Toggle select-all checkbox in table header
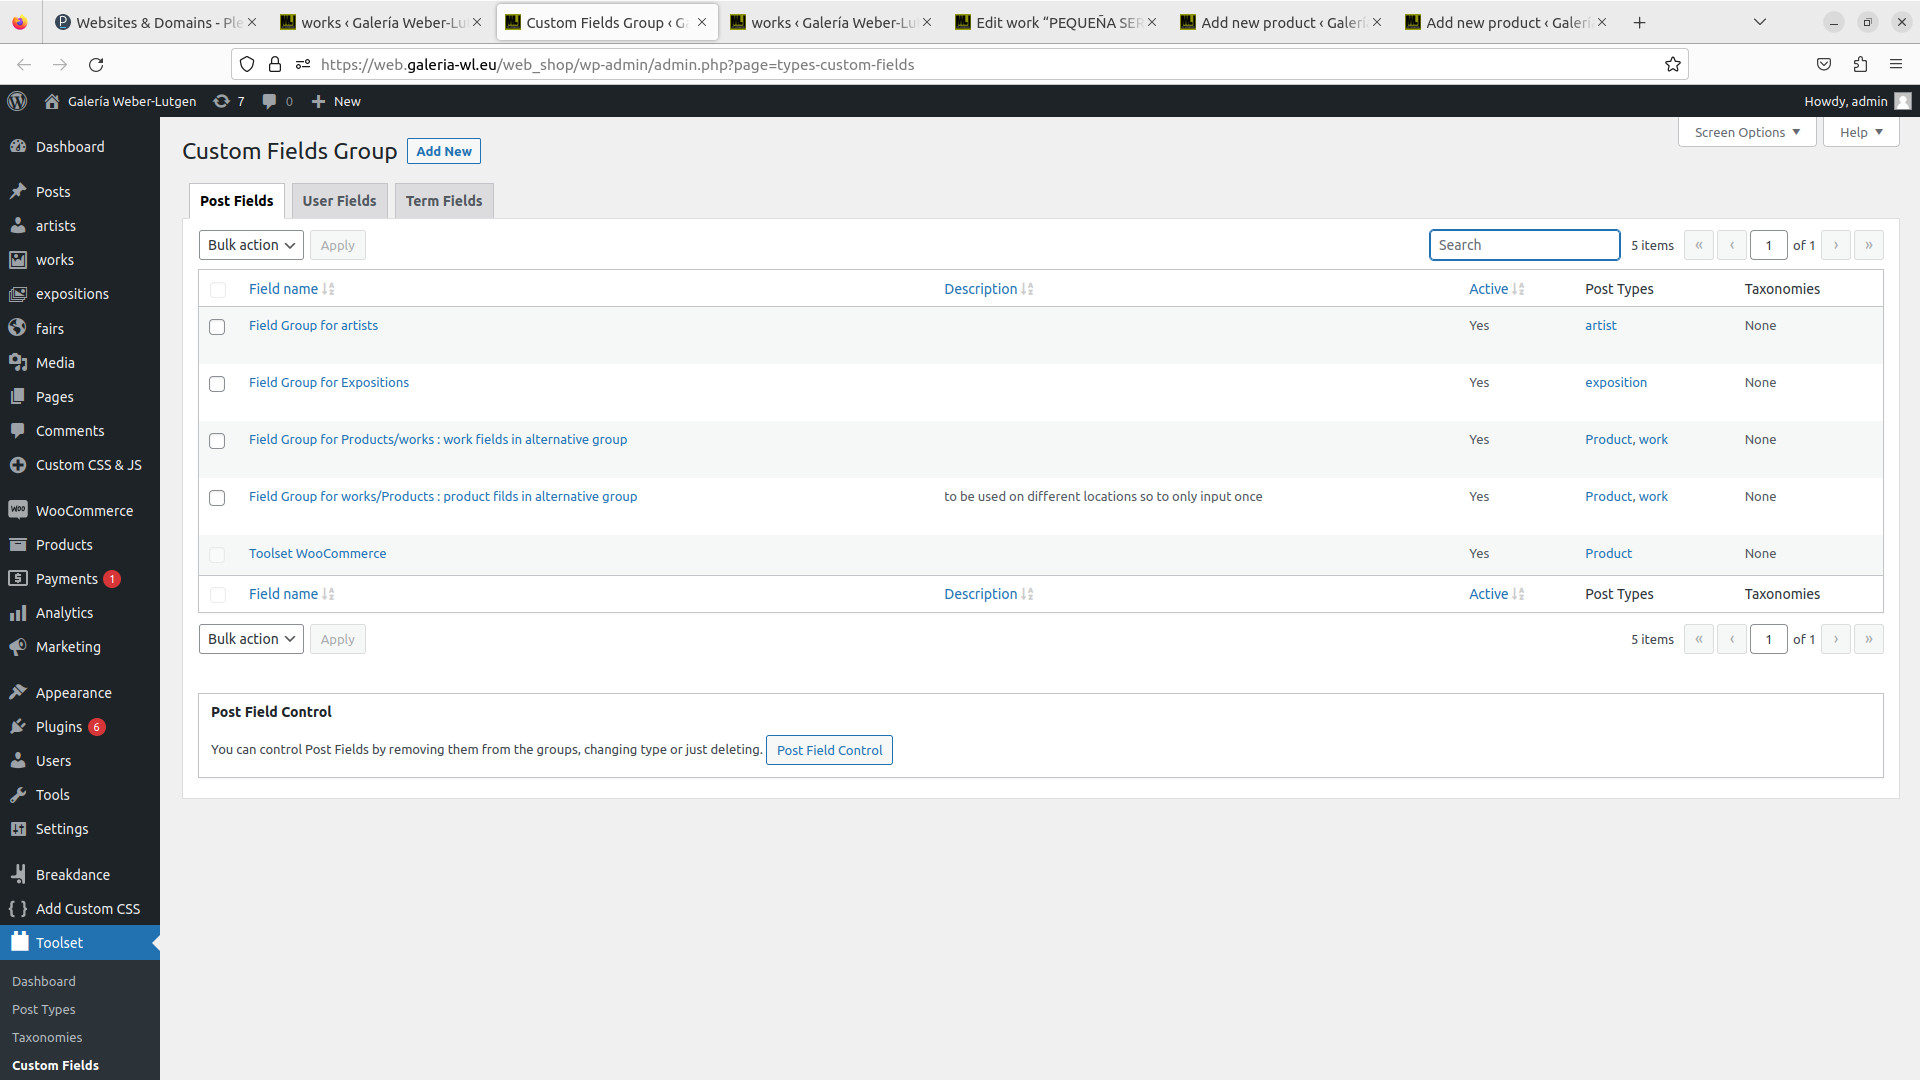 [x=217, y=290]
